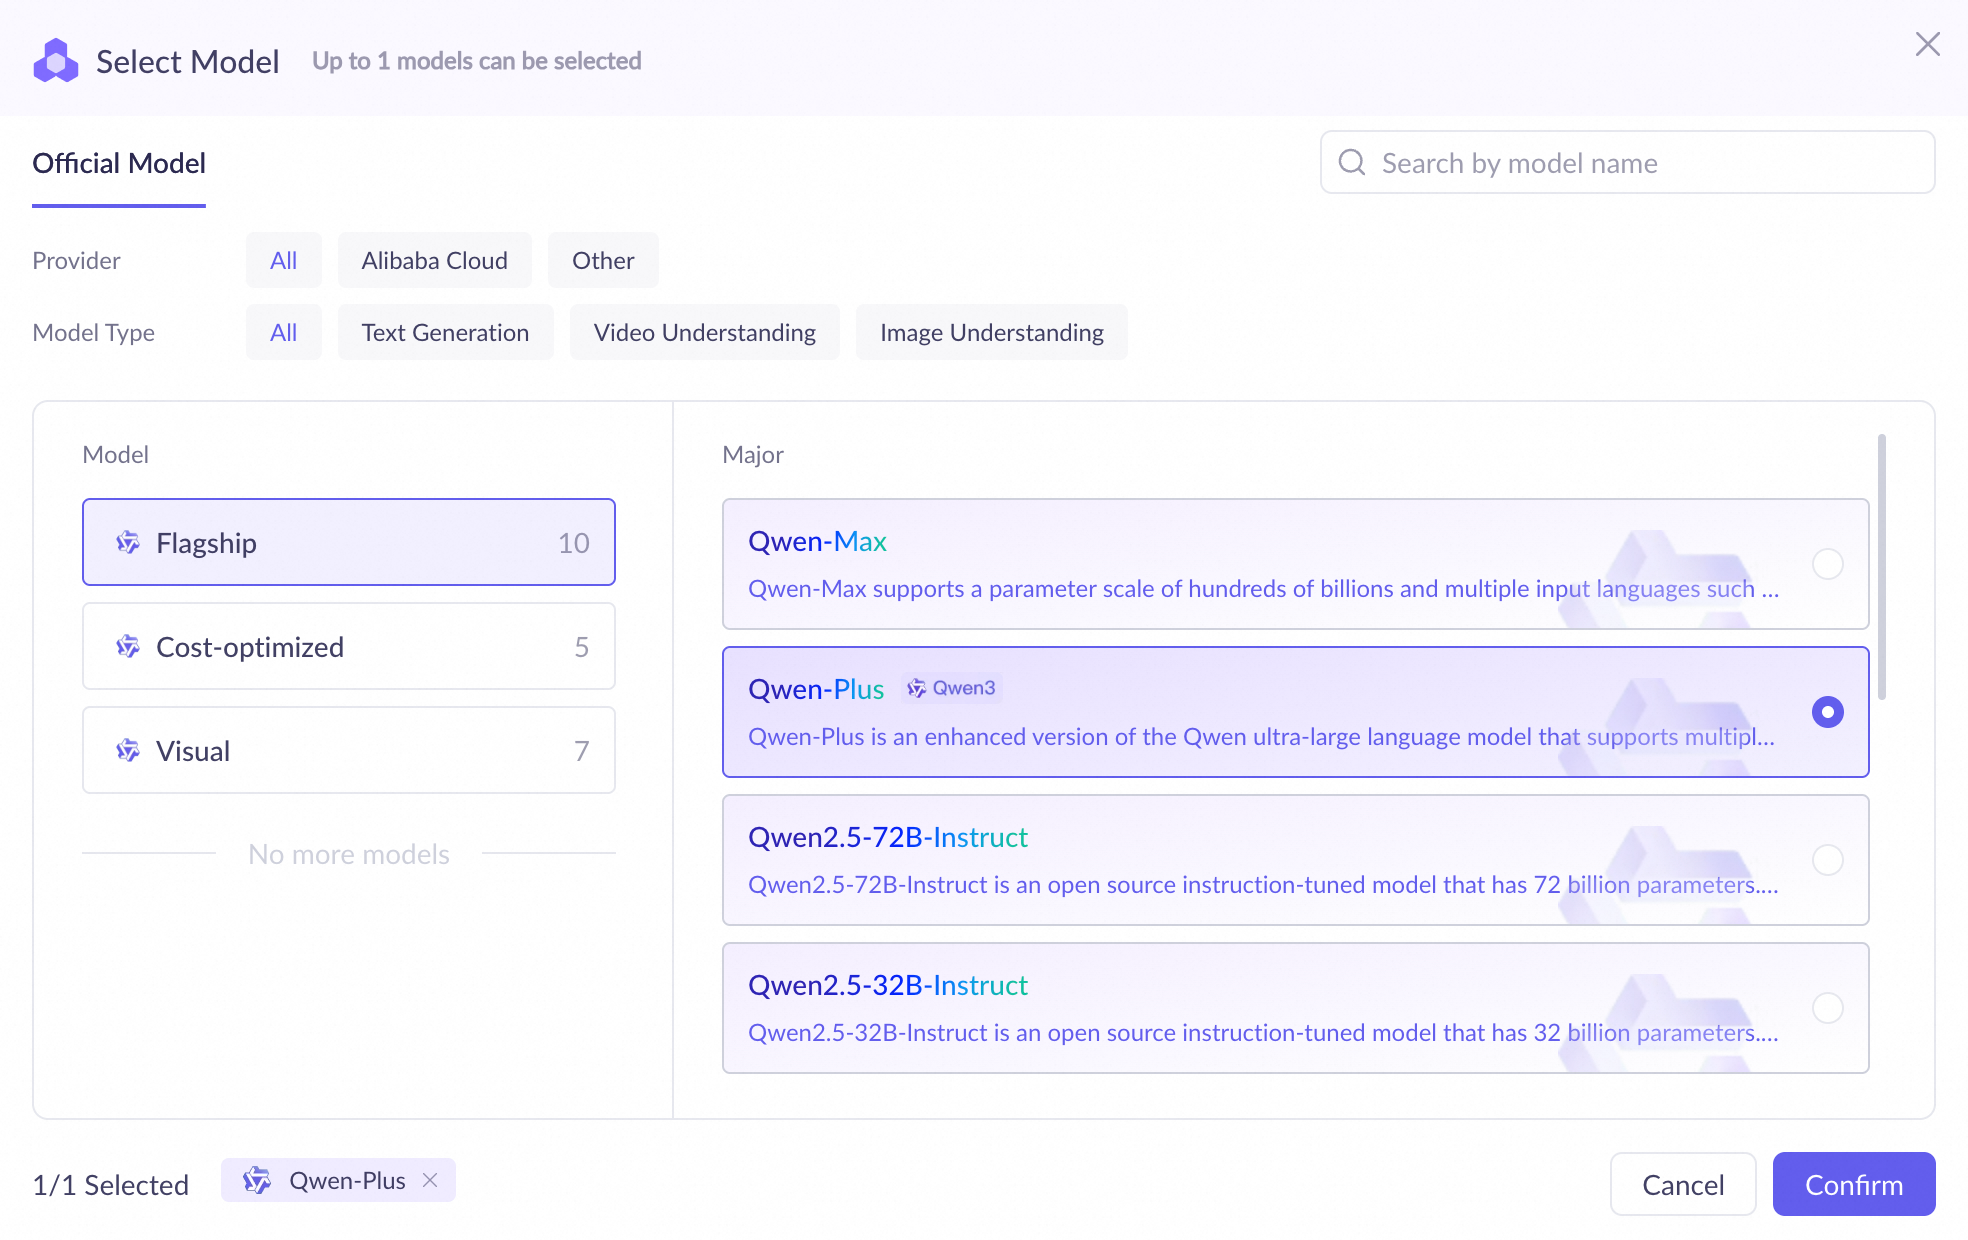Select the Qwen2.5-32B-Instruct radio button
Screen dimensions: 1968x1240
click(x=1827, y=1008)
